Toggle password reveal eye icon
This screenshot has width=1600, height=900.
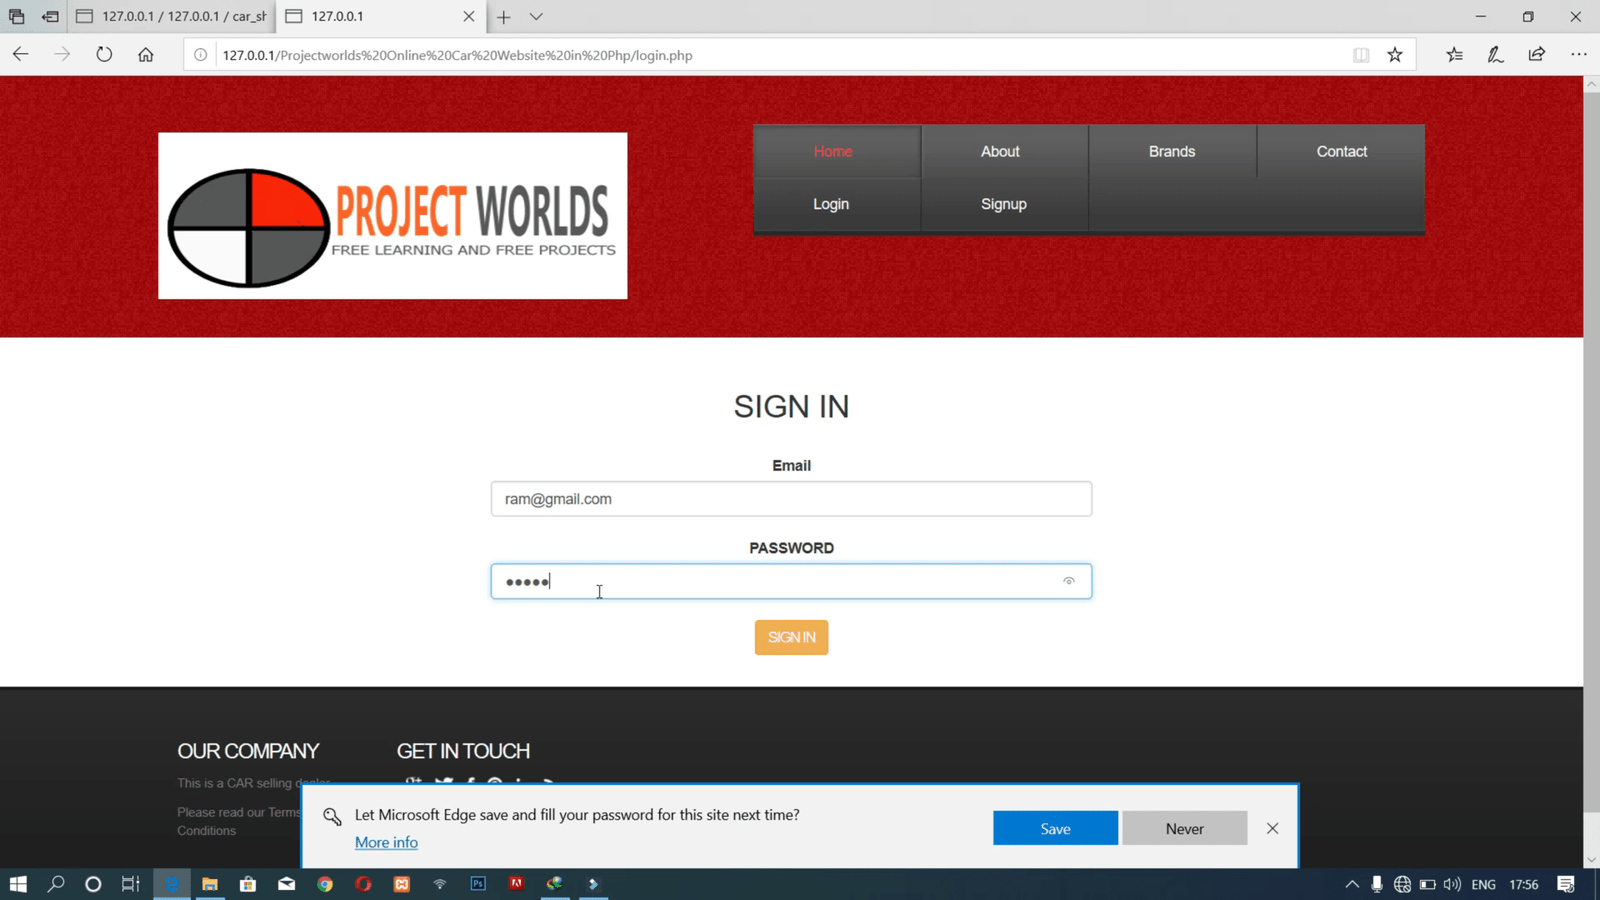[1068, 581]
